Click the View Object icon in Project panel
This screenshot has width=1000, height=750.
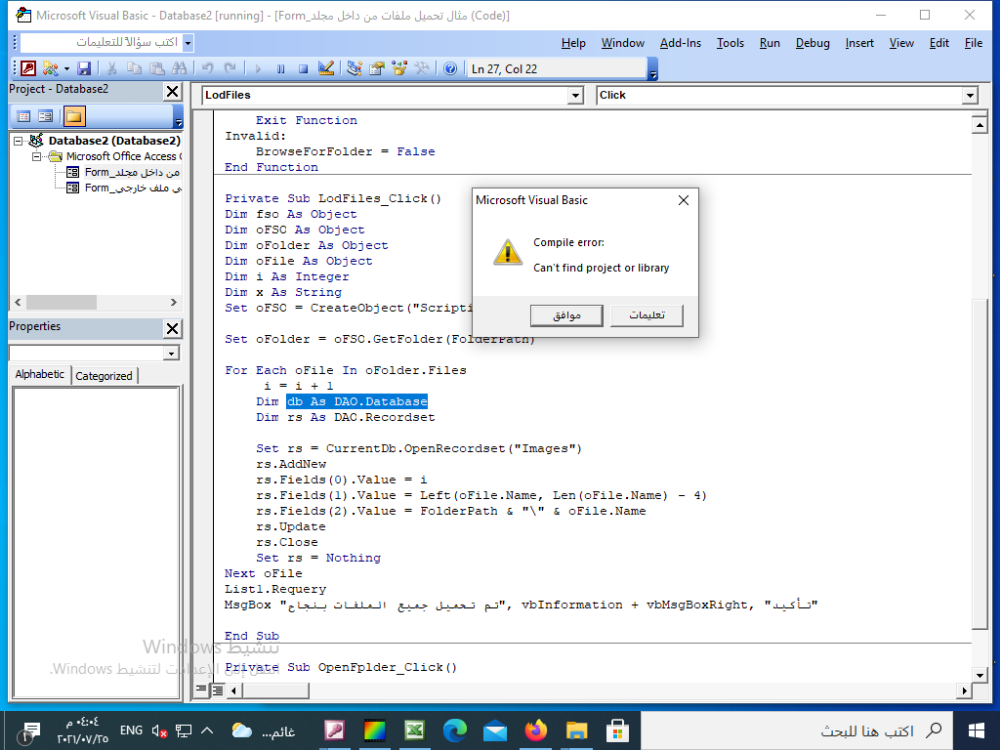point(46,116)
